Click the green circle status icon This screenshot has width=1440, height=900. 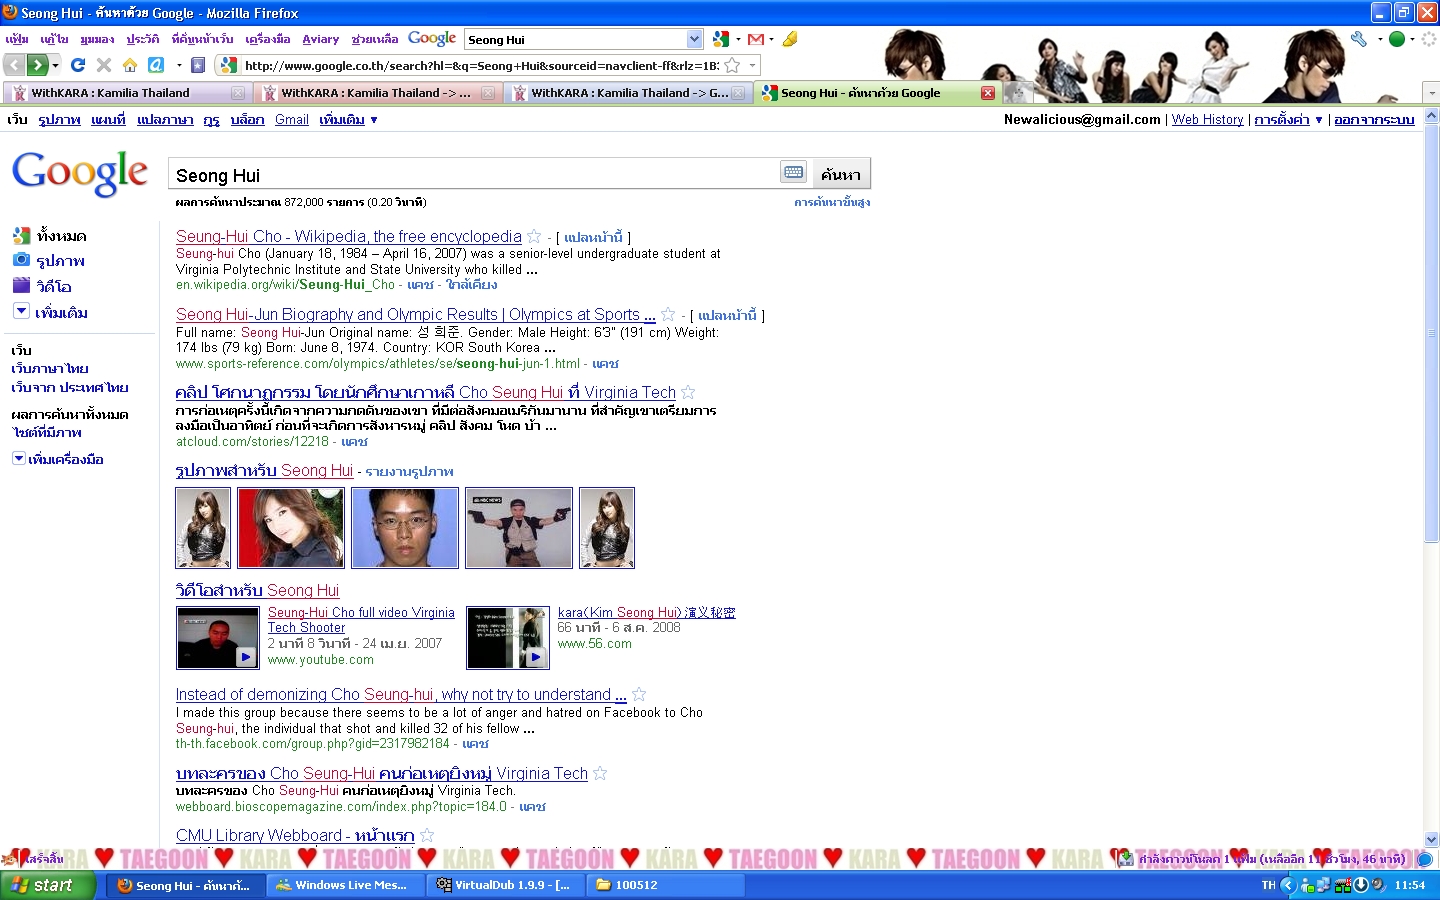[1397, 39]
